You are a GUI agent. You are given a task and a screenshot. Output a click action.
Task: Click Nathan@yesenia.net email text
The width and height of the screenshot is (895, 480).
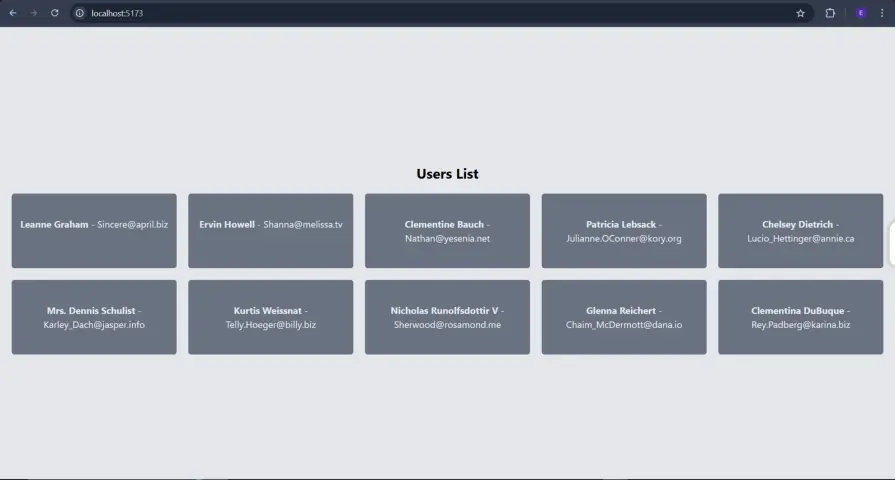448,239
